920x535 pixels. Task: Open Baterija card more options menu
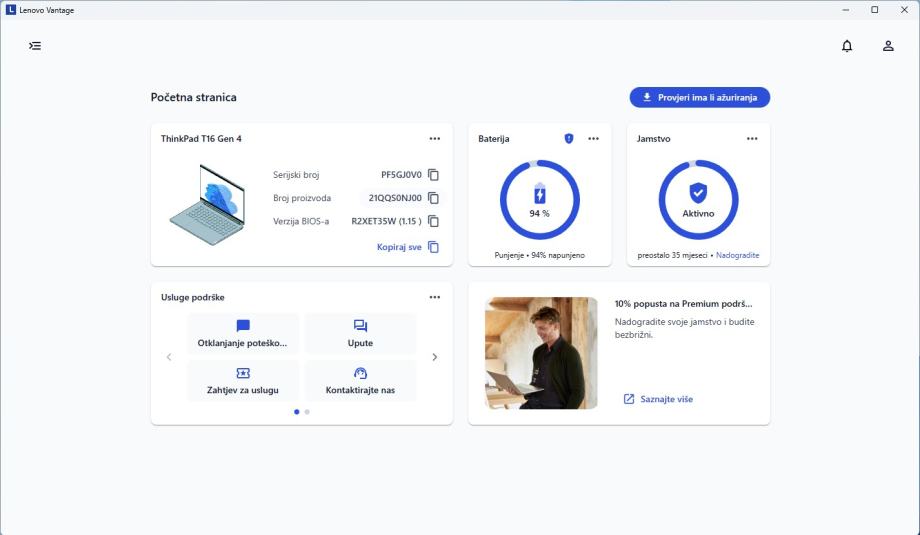pyautogui.click(x=594, y=138)
